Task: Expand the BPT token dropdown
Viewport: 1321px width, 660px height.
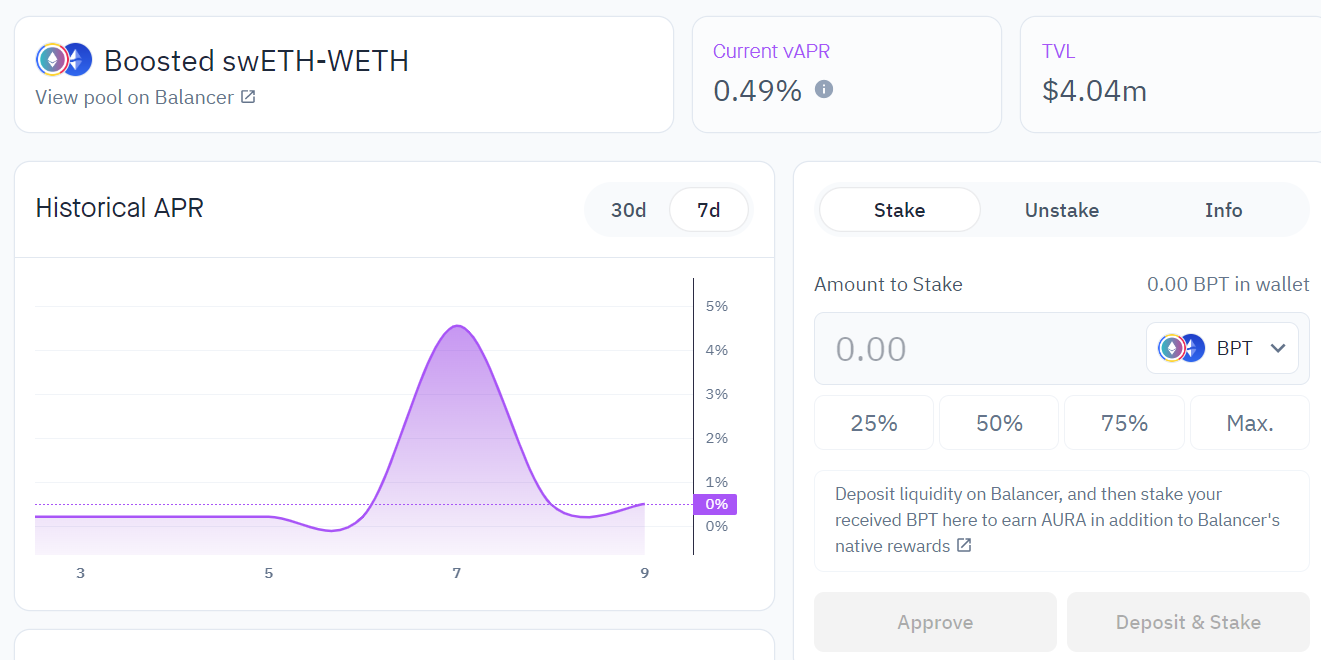Action: tap(1278, 347)
